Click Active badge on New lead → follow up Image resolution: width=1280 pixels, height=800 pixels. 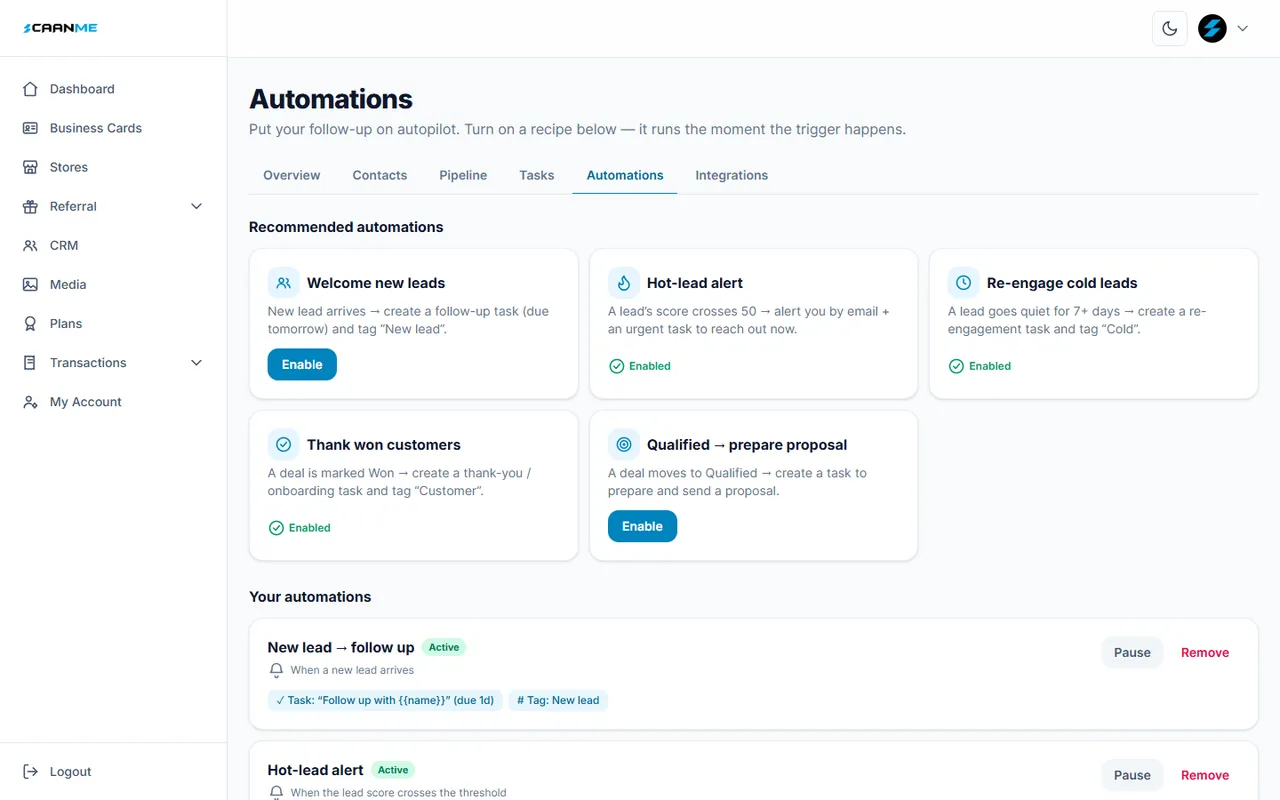point(444,647)
